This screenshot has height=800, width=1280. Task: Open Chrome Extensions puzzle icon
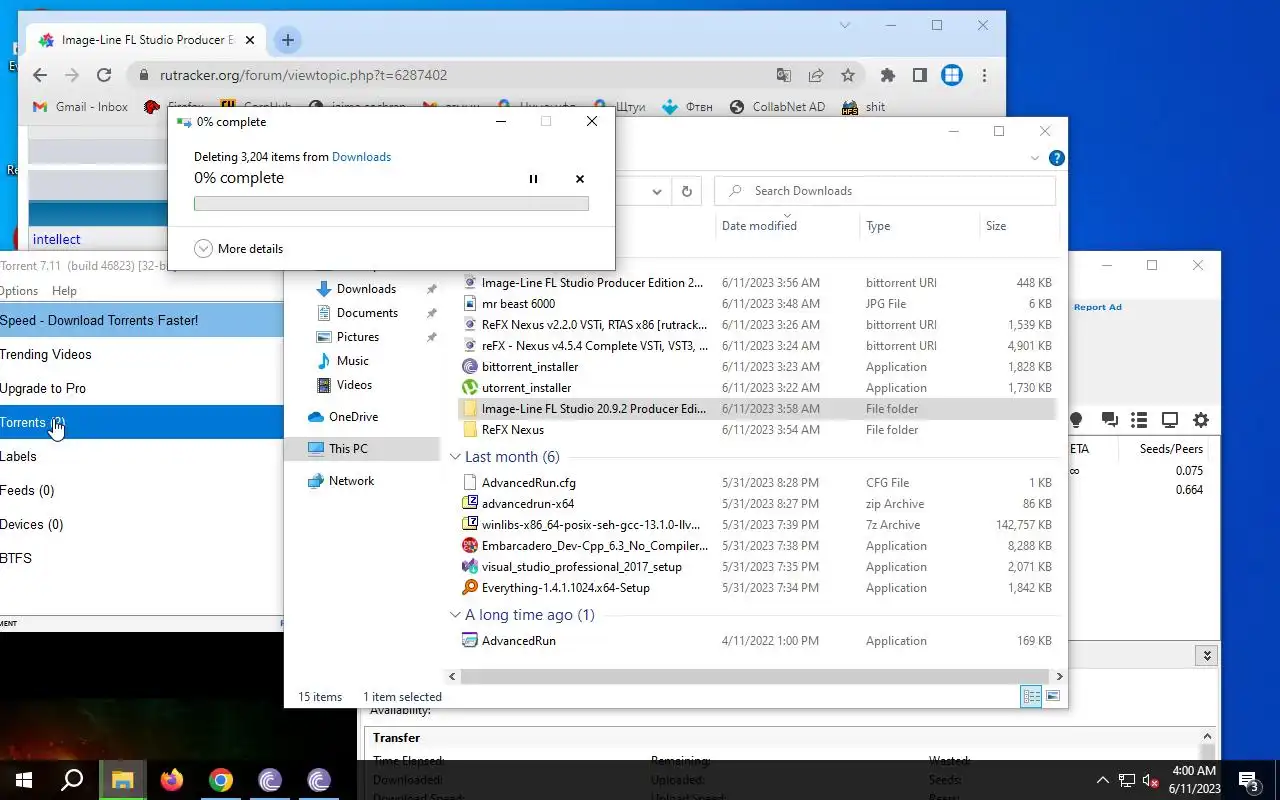(x=887, y=75)
